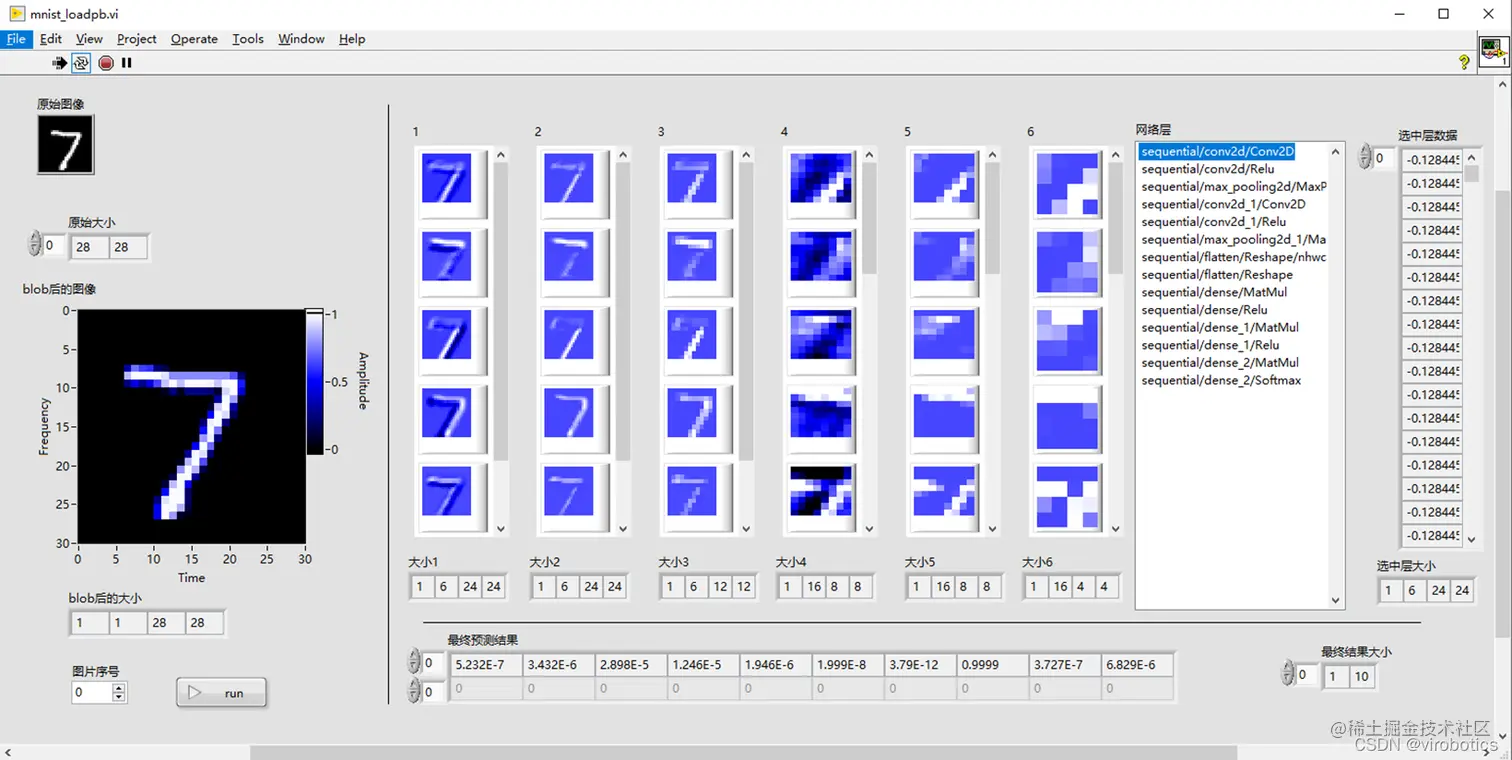Click the 图片序号 numeric input field
Screen dimensions: 1512x760
click(x=91, y=692)
